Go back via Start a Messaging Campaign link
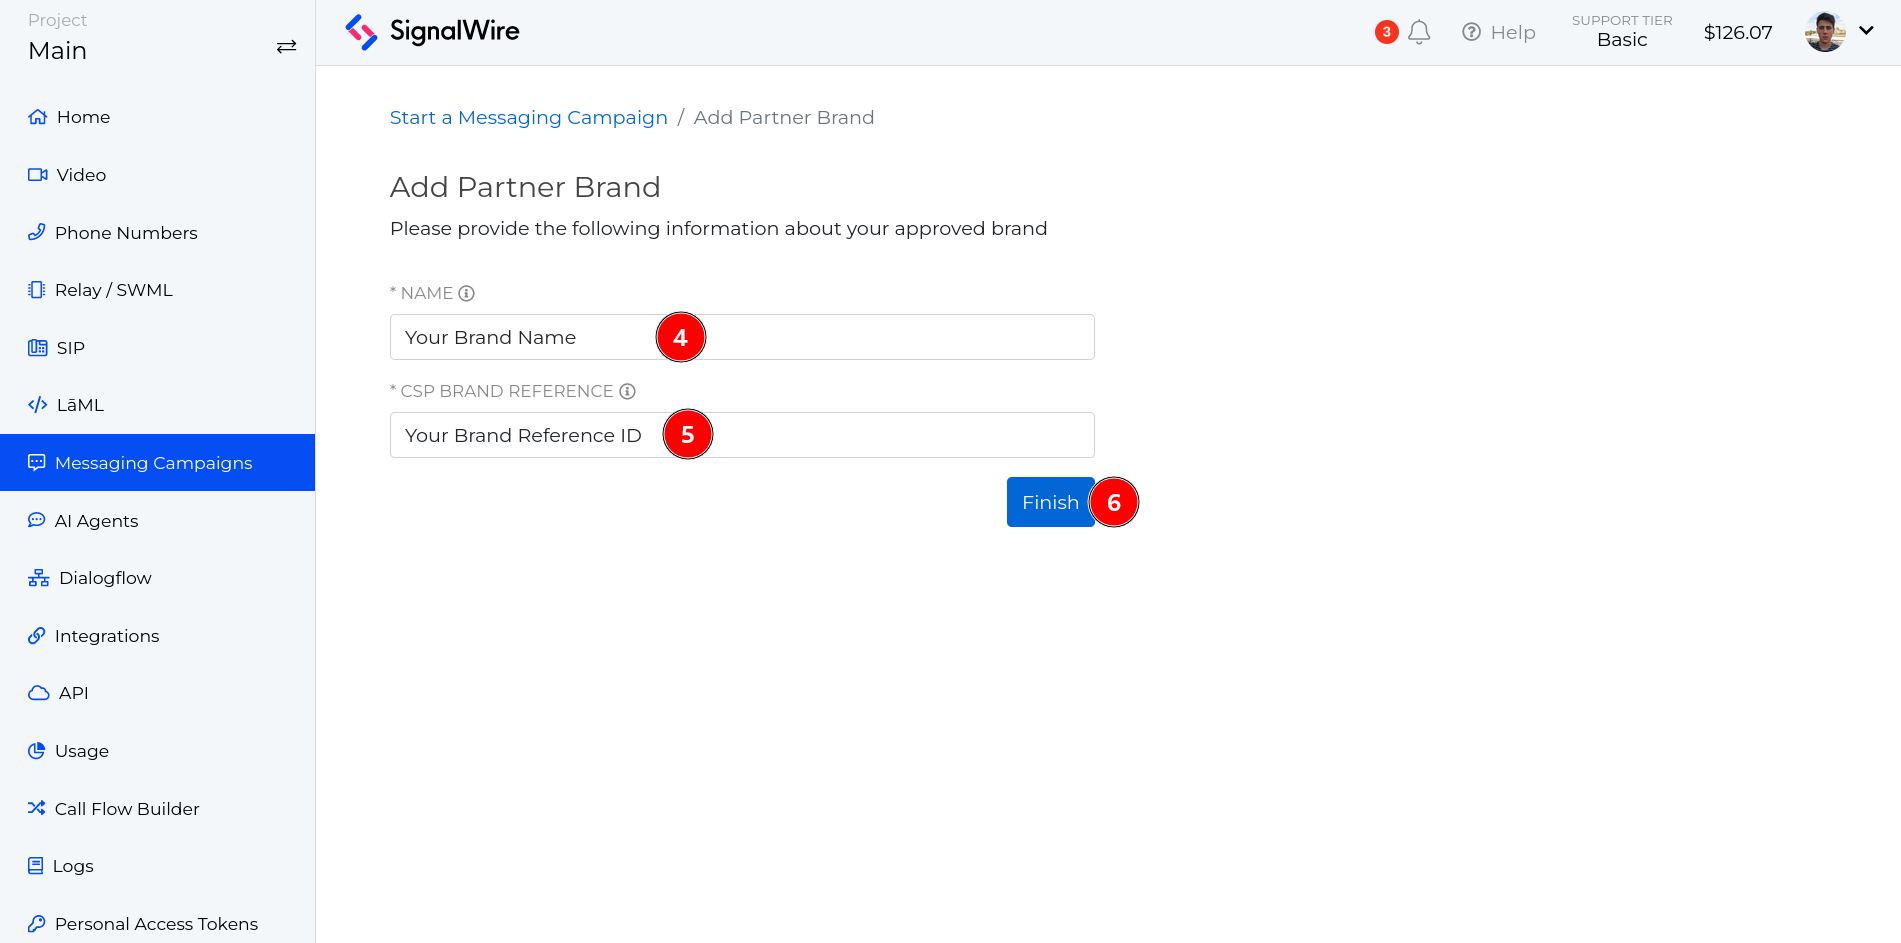This screenshot has height=943, width=1901. click(x=528, y=117)
